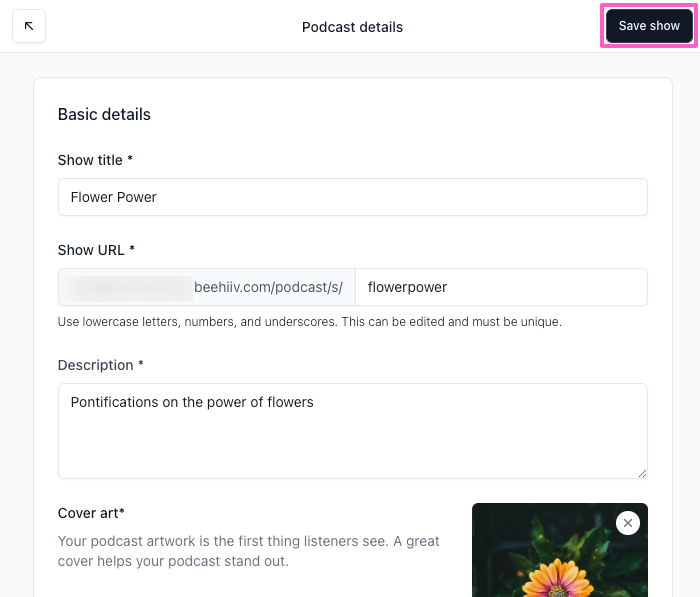The image size is (700, 597).
Task: Click the Description box resize handle
Action: coord(642,473)
